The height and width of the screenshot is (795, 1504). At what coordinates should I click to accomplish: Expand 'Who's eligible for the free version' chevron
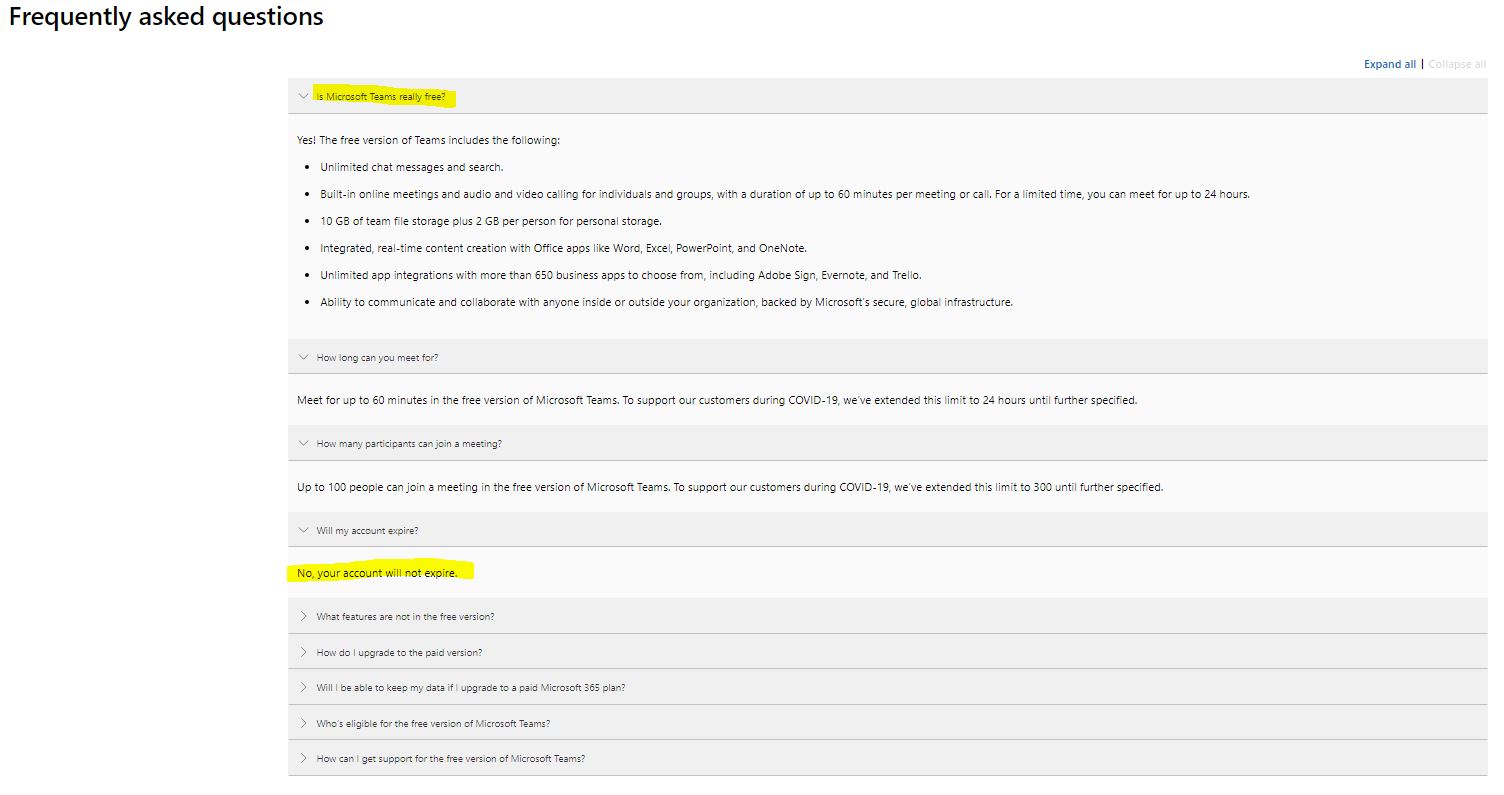pyautogui.click(x=303, y=723)
